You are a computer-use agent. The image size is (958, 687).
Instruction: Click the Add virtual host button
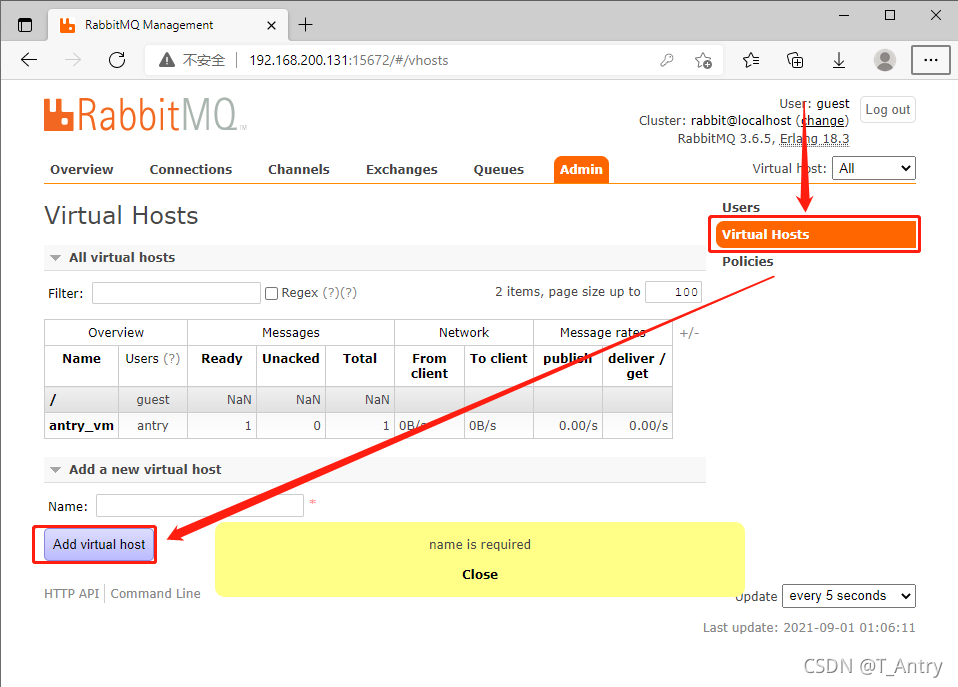point(99,545)
